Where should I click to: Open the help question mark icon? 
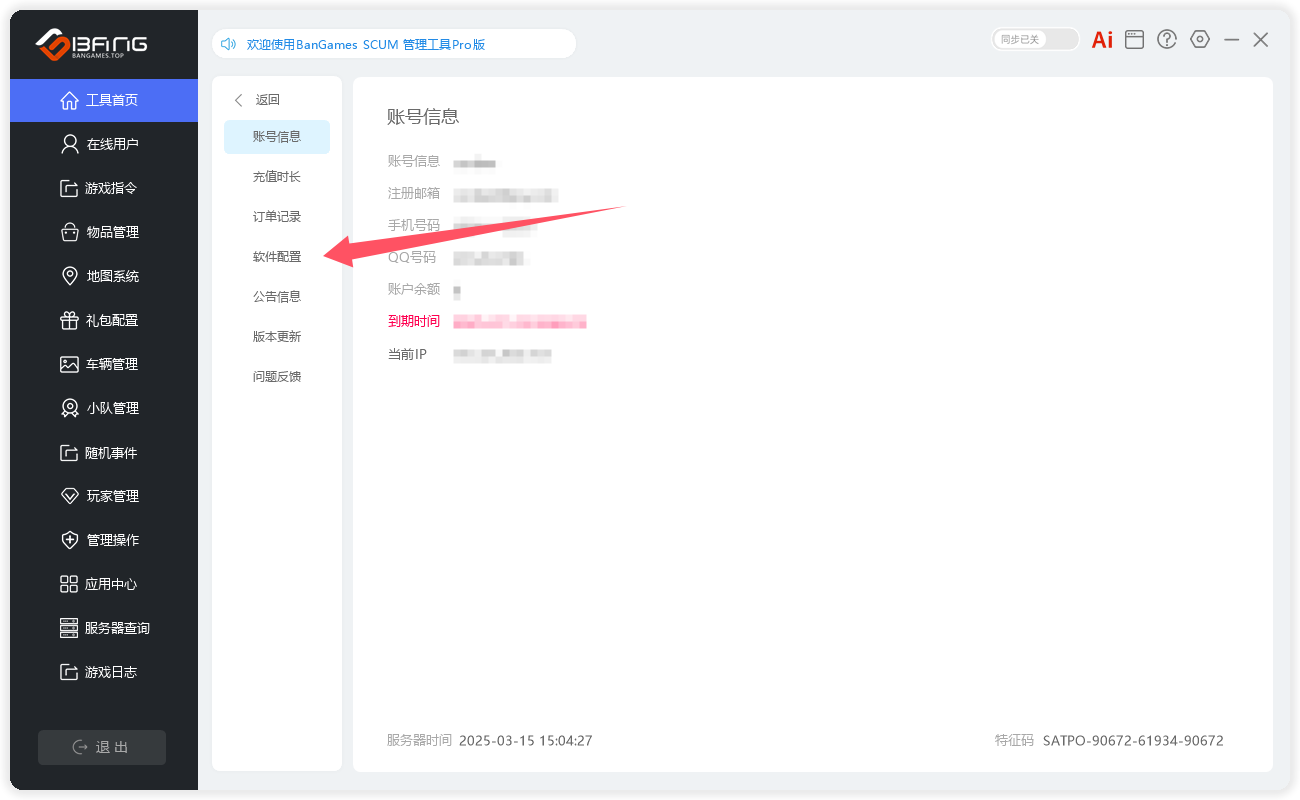point(1167,39)
